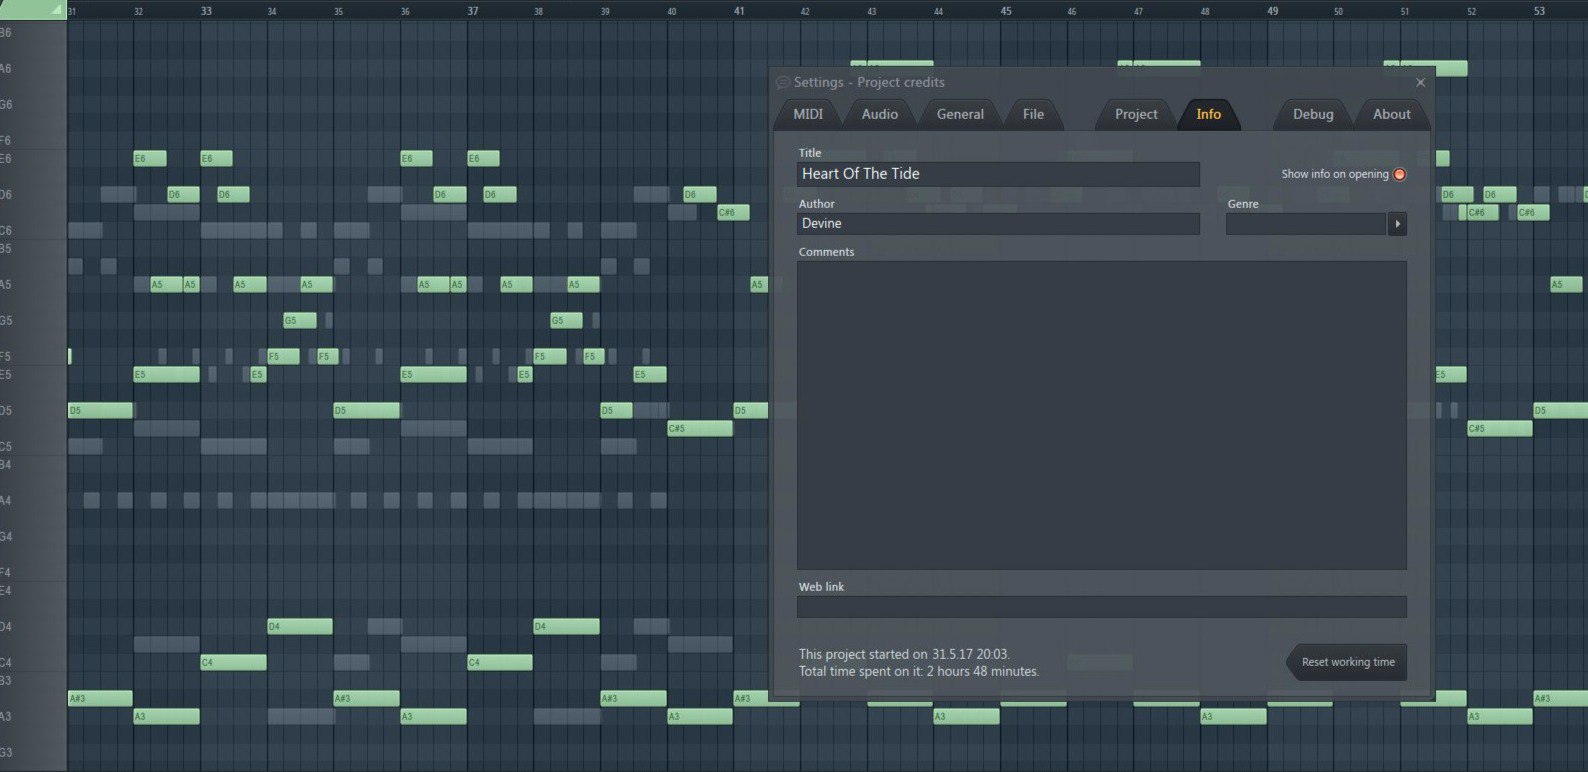1588x772 pixels.
Task: Go to the Project tab
Action: (x=1136, y=114)
